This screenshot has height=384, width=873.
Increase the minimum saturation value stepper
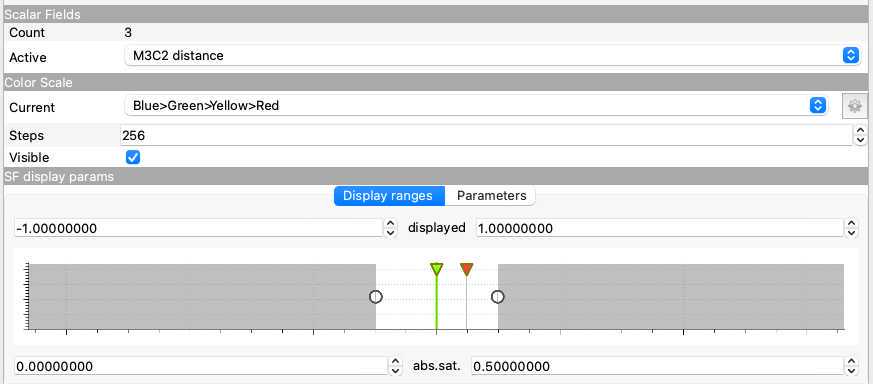pyautogui.click(x=395, y=362)
